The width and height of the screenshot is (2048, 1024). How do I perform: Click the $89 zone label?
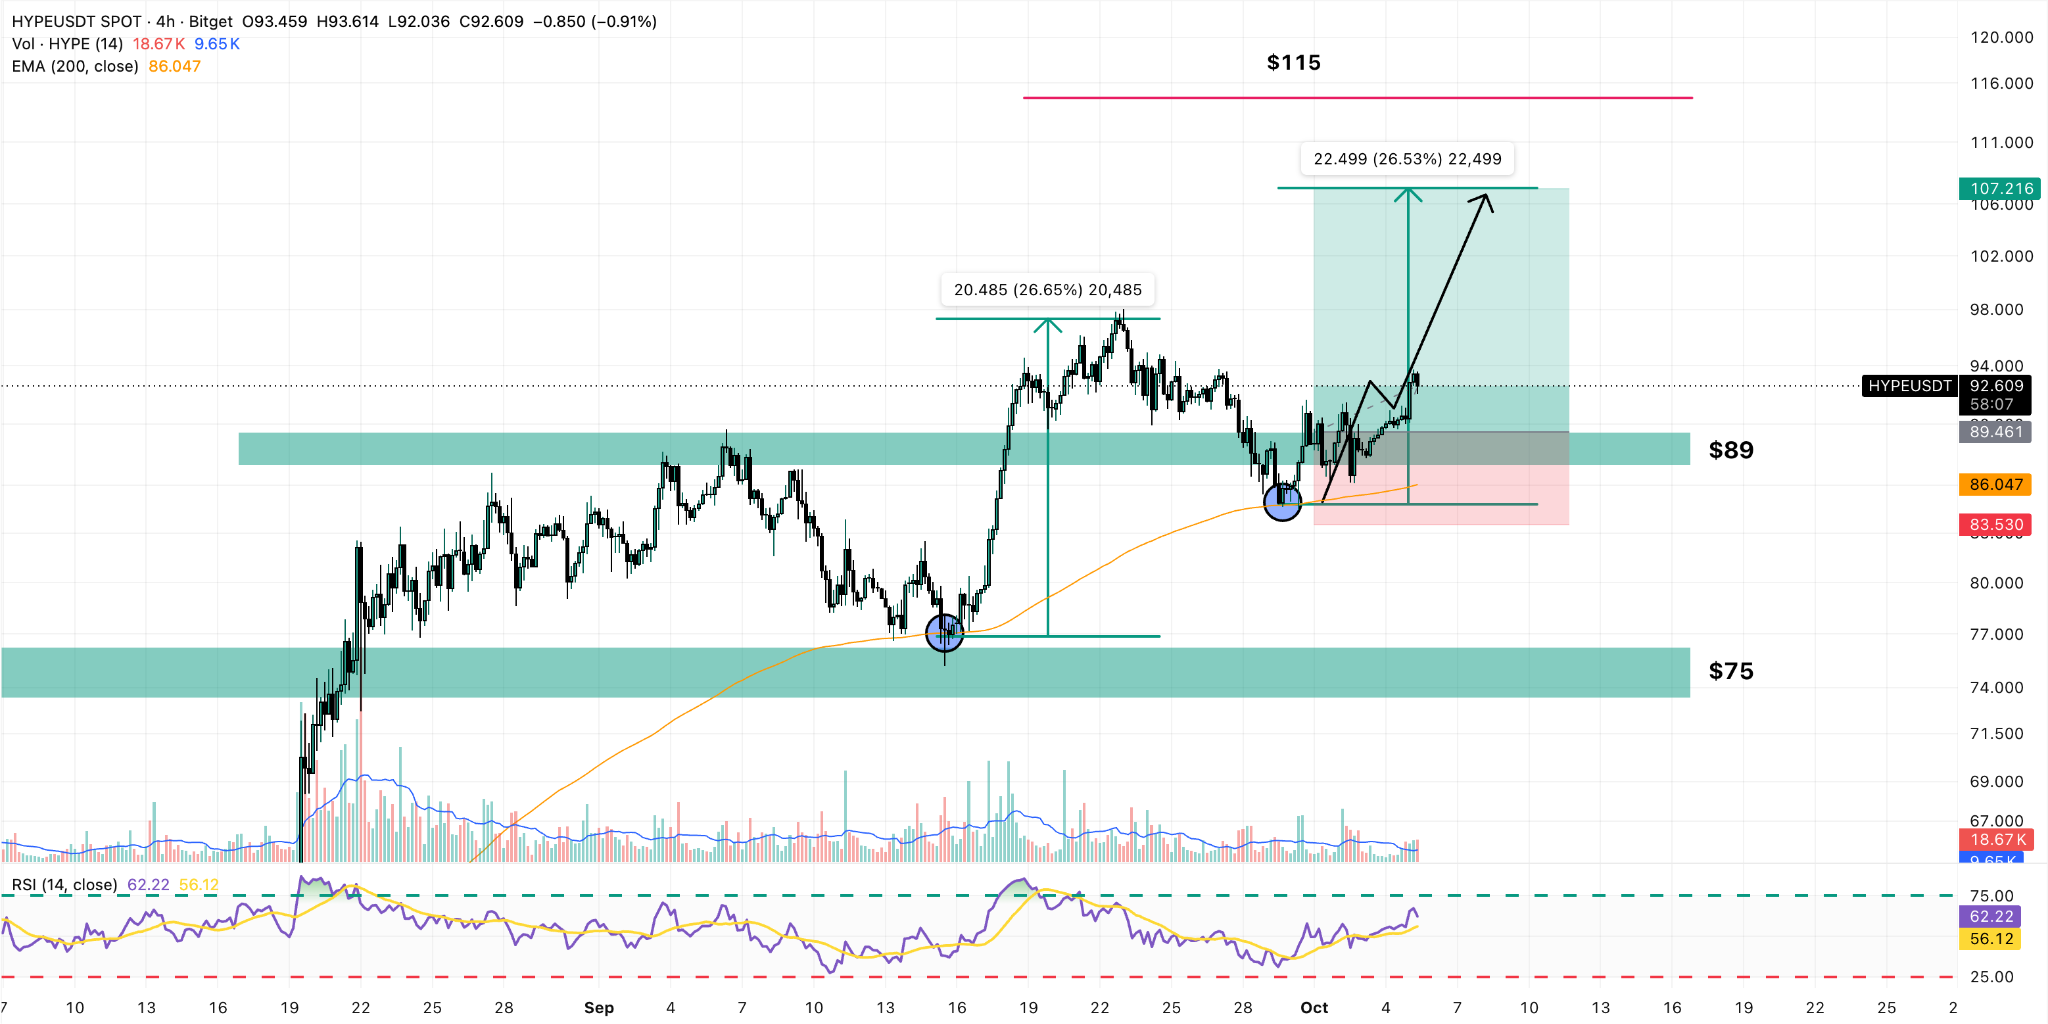pos(1731,450)
